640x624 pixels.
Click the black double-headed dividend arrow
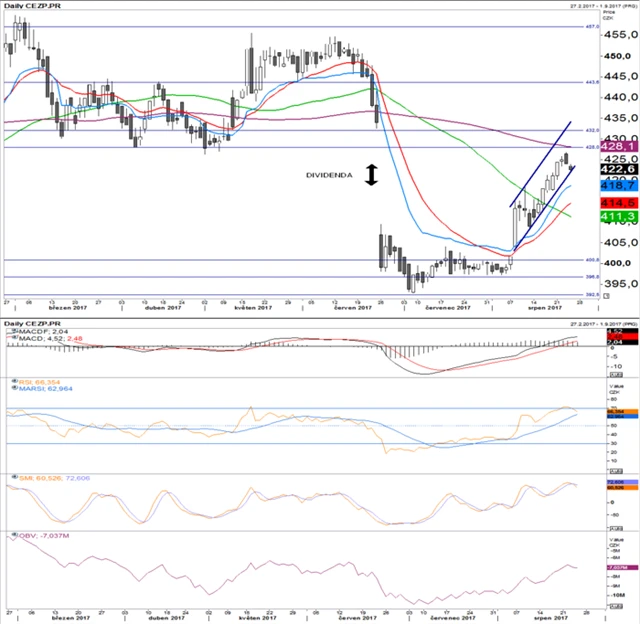click(371, 174)
